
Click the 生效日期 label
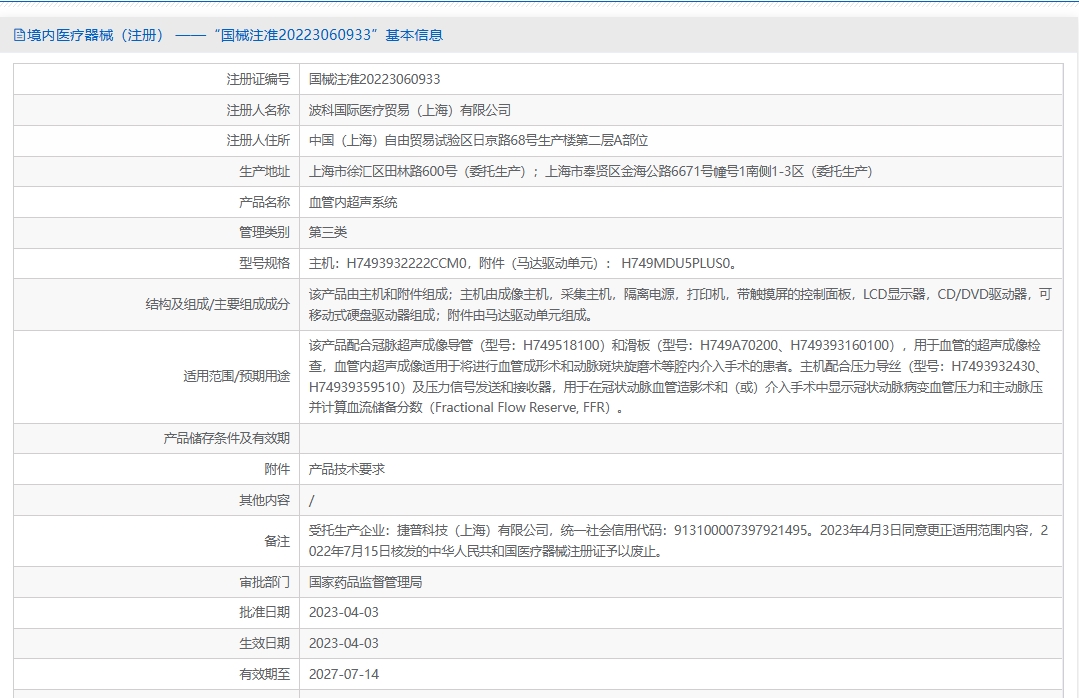pyautogui.click(x=265, y=643)
